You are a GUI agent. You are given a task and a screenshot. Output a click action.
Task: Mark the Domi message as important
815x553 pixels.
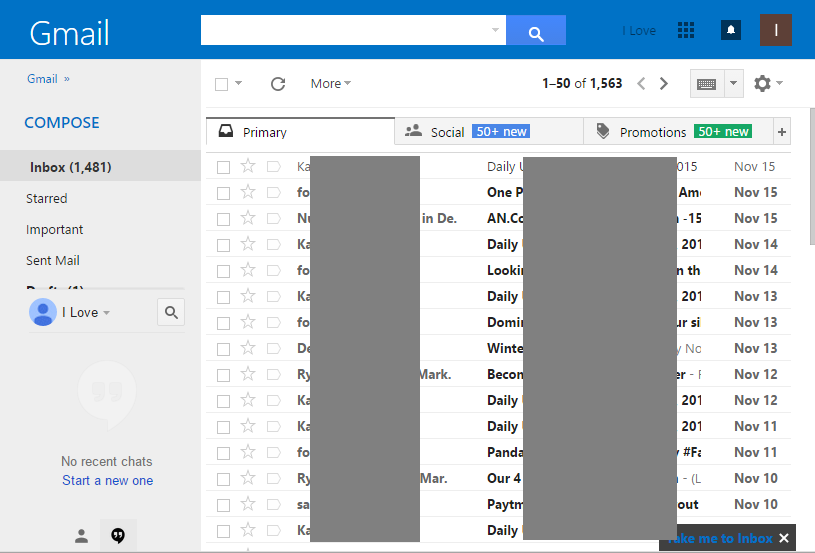click(x=274, y=322)
